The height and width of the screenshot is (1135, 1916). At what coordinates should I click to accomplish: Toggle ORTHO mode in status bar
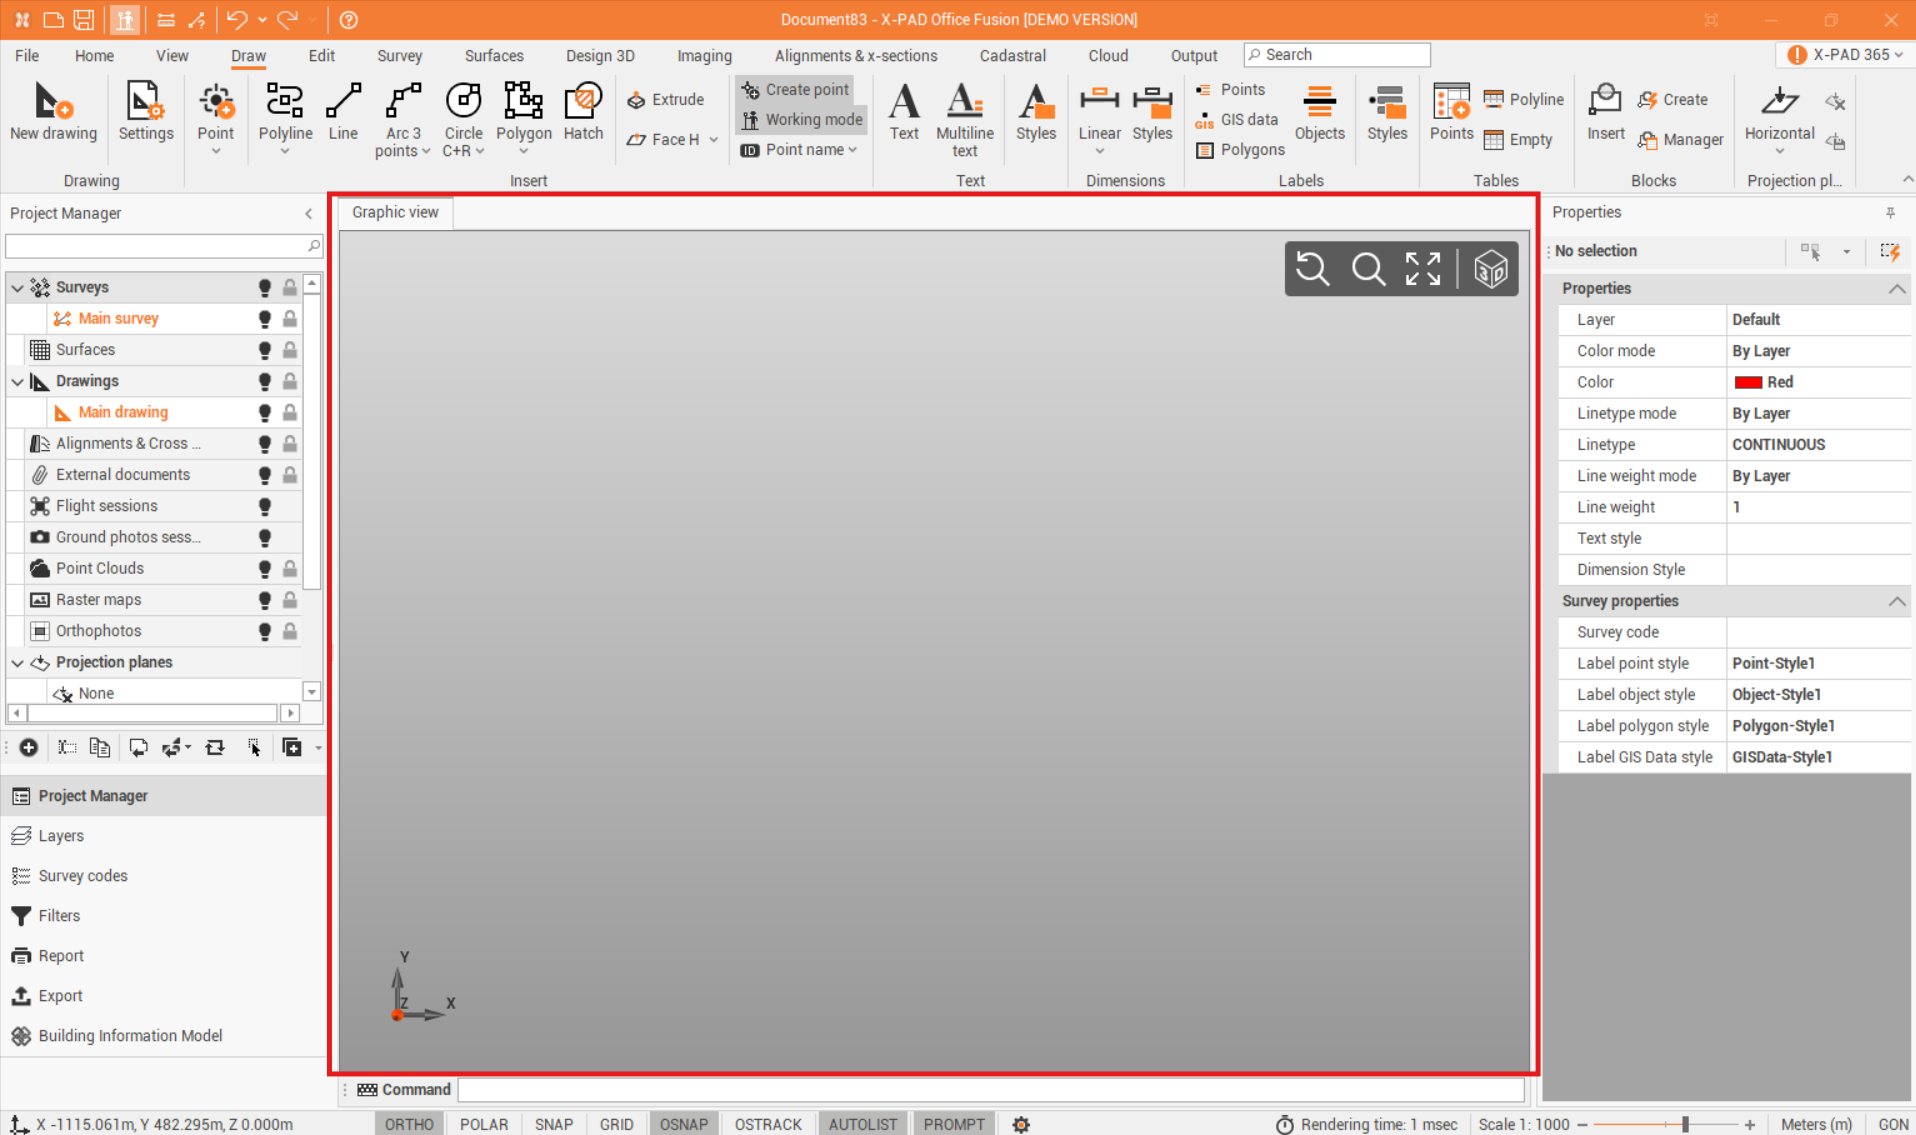tap(409, 1124)
